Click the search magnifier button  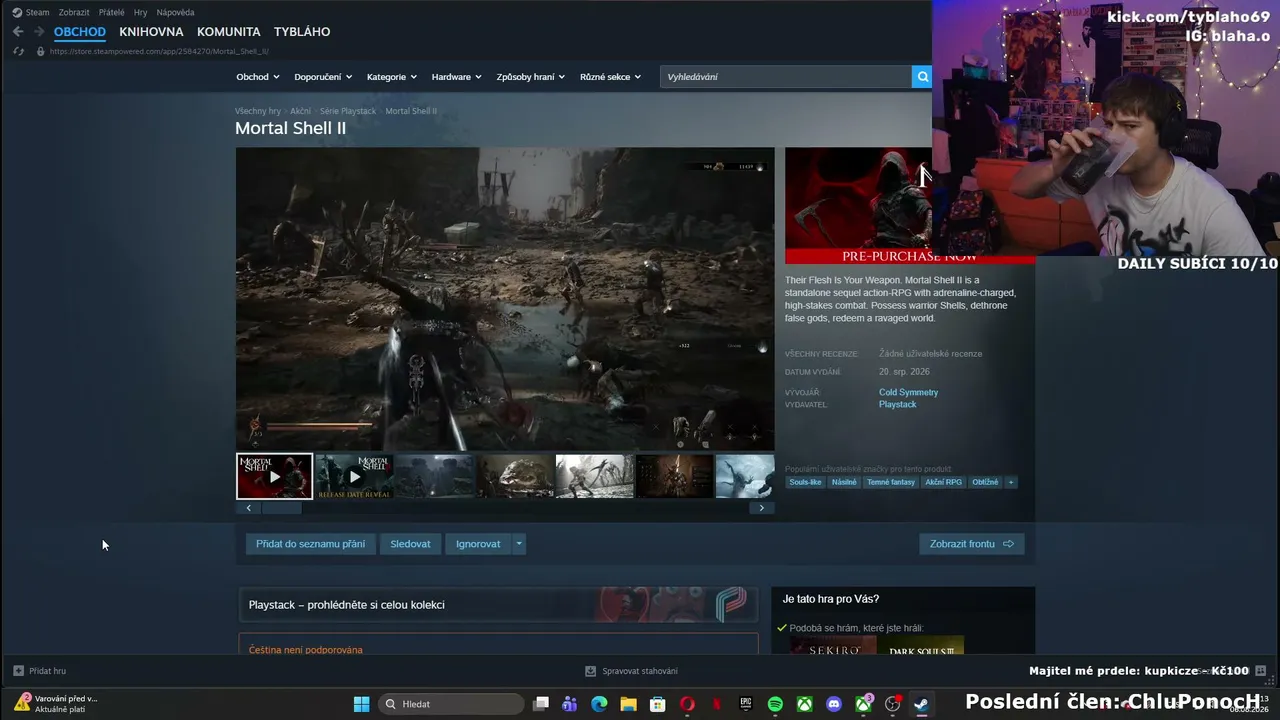(x=922, y=77)
